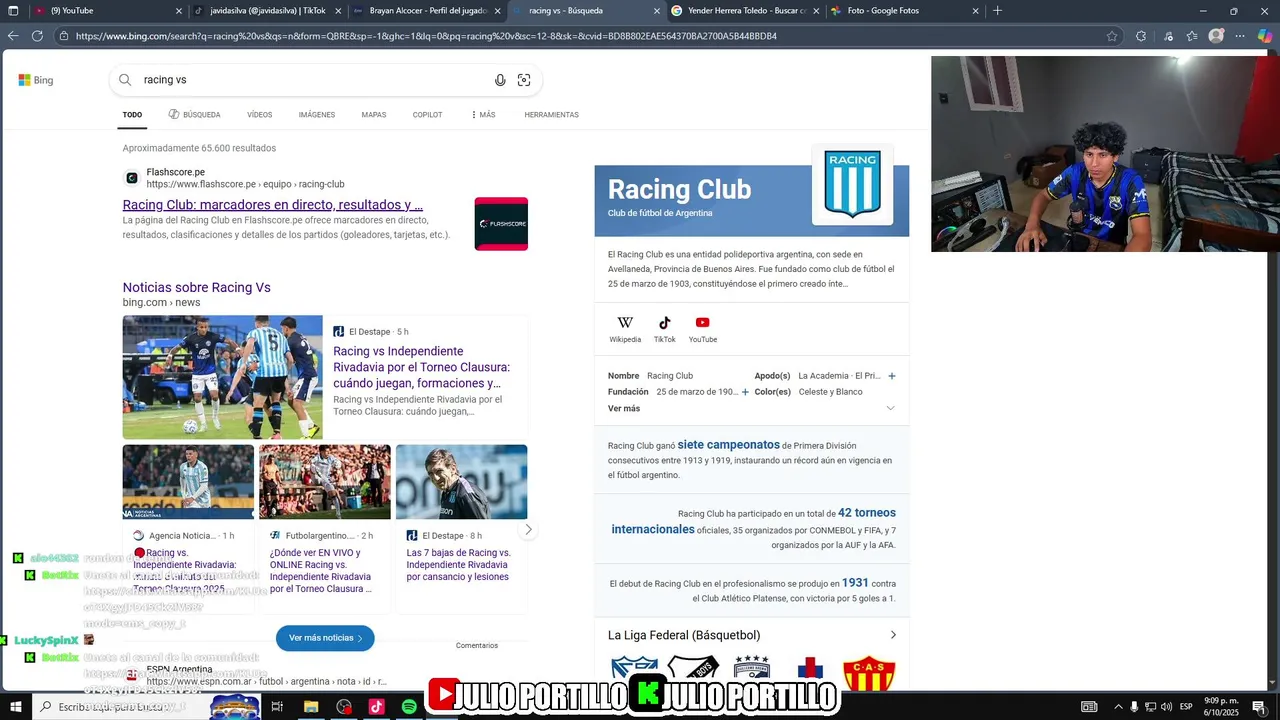Click Comentarios link
The height and width of the screenshot is (720, 1280).
tap(477, 646)
